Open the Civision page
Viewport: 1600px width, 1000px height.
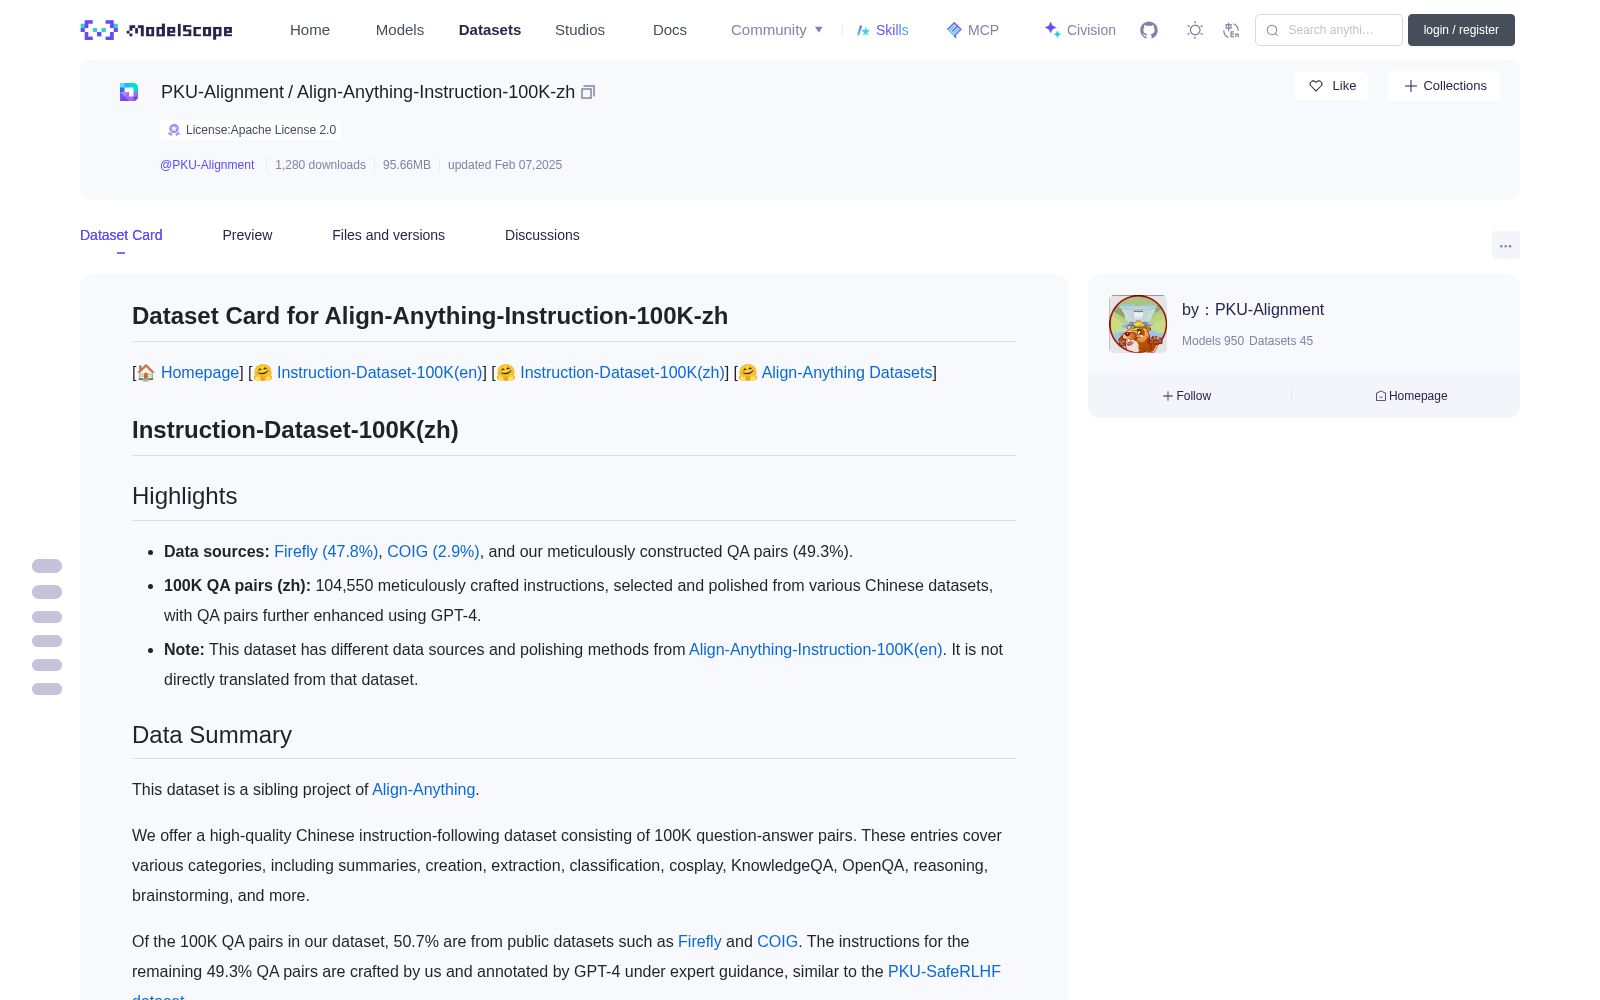(x=1080, y=30)
